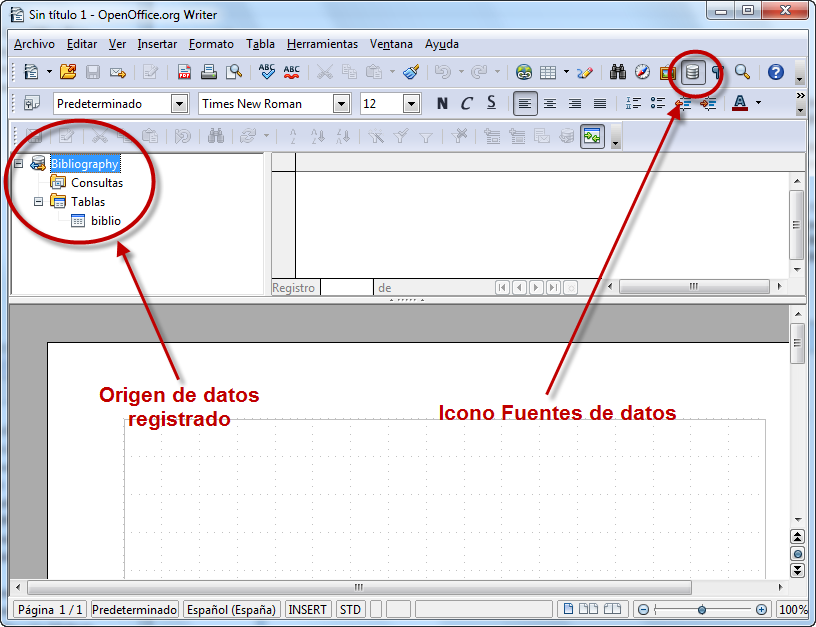Switch to single-page view layout
This screenshot has height=627, width=816.
pos(568,608)
